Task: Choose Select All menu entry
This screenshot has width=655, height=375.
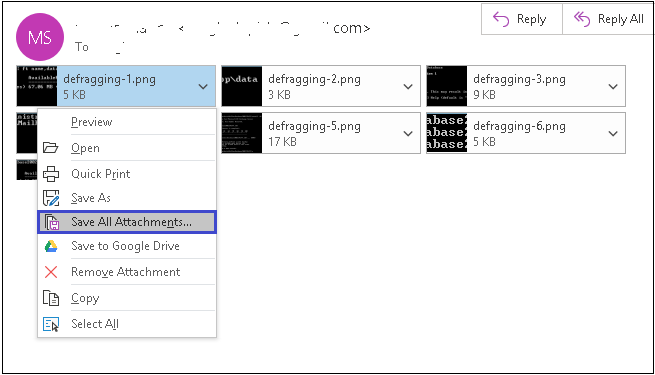Action: point(127,324)
